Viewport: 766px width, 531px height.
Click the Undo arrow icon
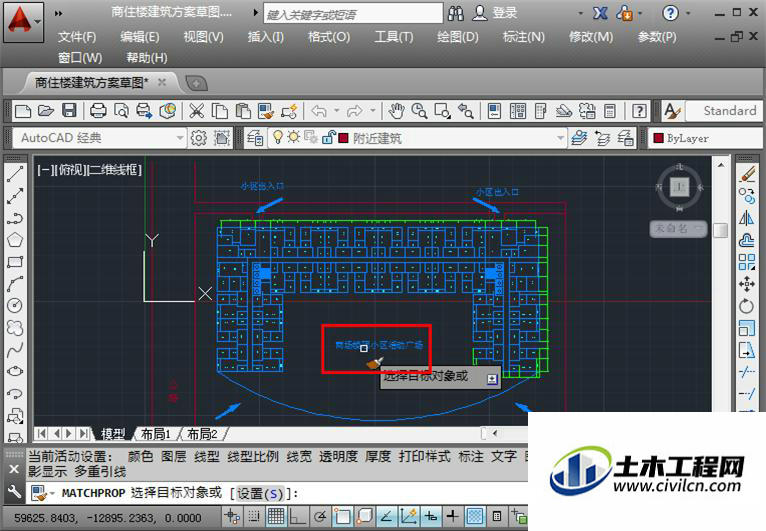point(319,111)
